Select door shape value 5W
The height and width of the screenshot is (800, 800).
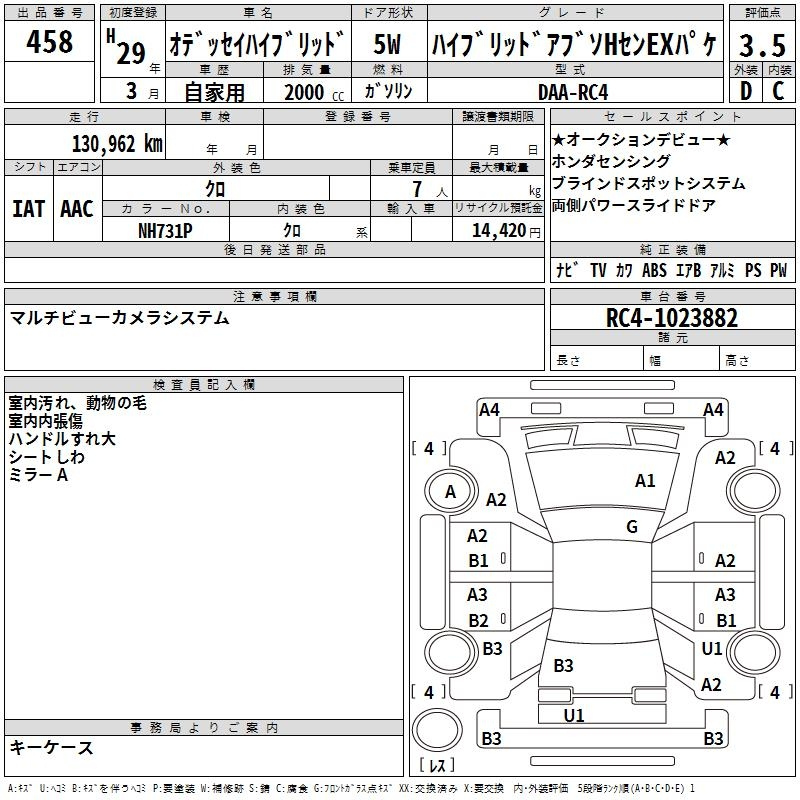click(387, 44)
